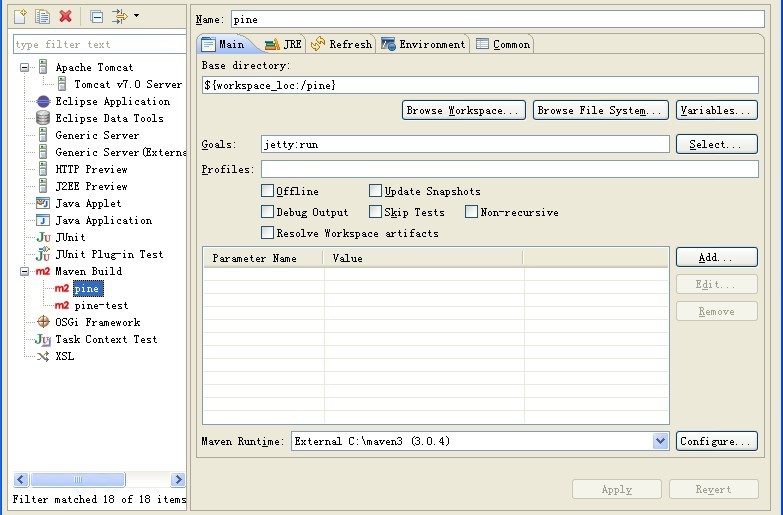Viewport: 783px width, 515px height.
Task: Enable the Offline checkbox
Action: [x=268, y=191]
